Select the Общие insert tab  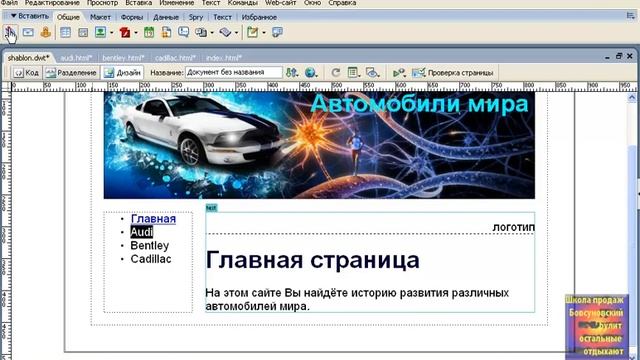pos(68,17)
